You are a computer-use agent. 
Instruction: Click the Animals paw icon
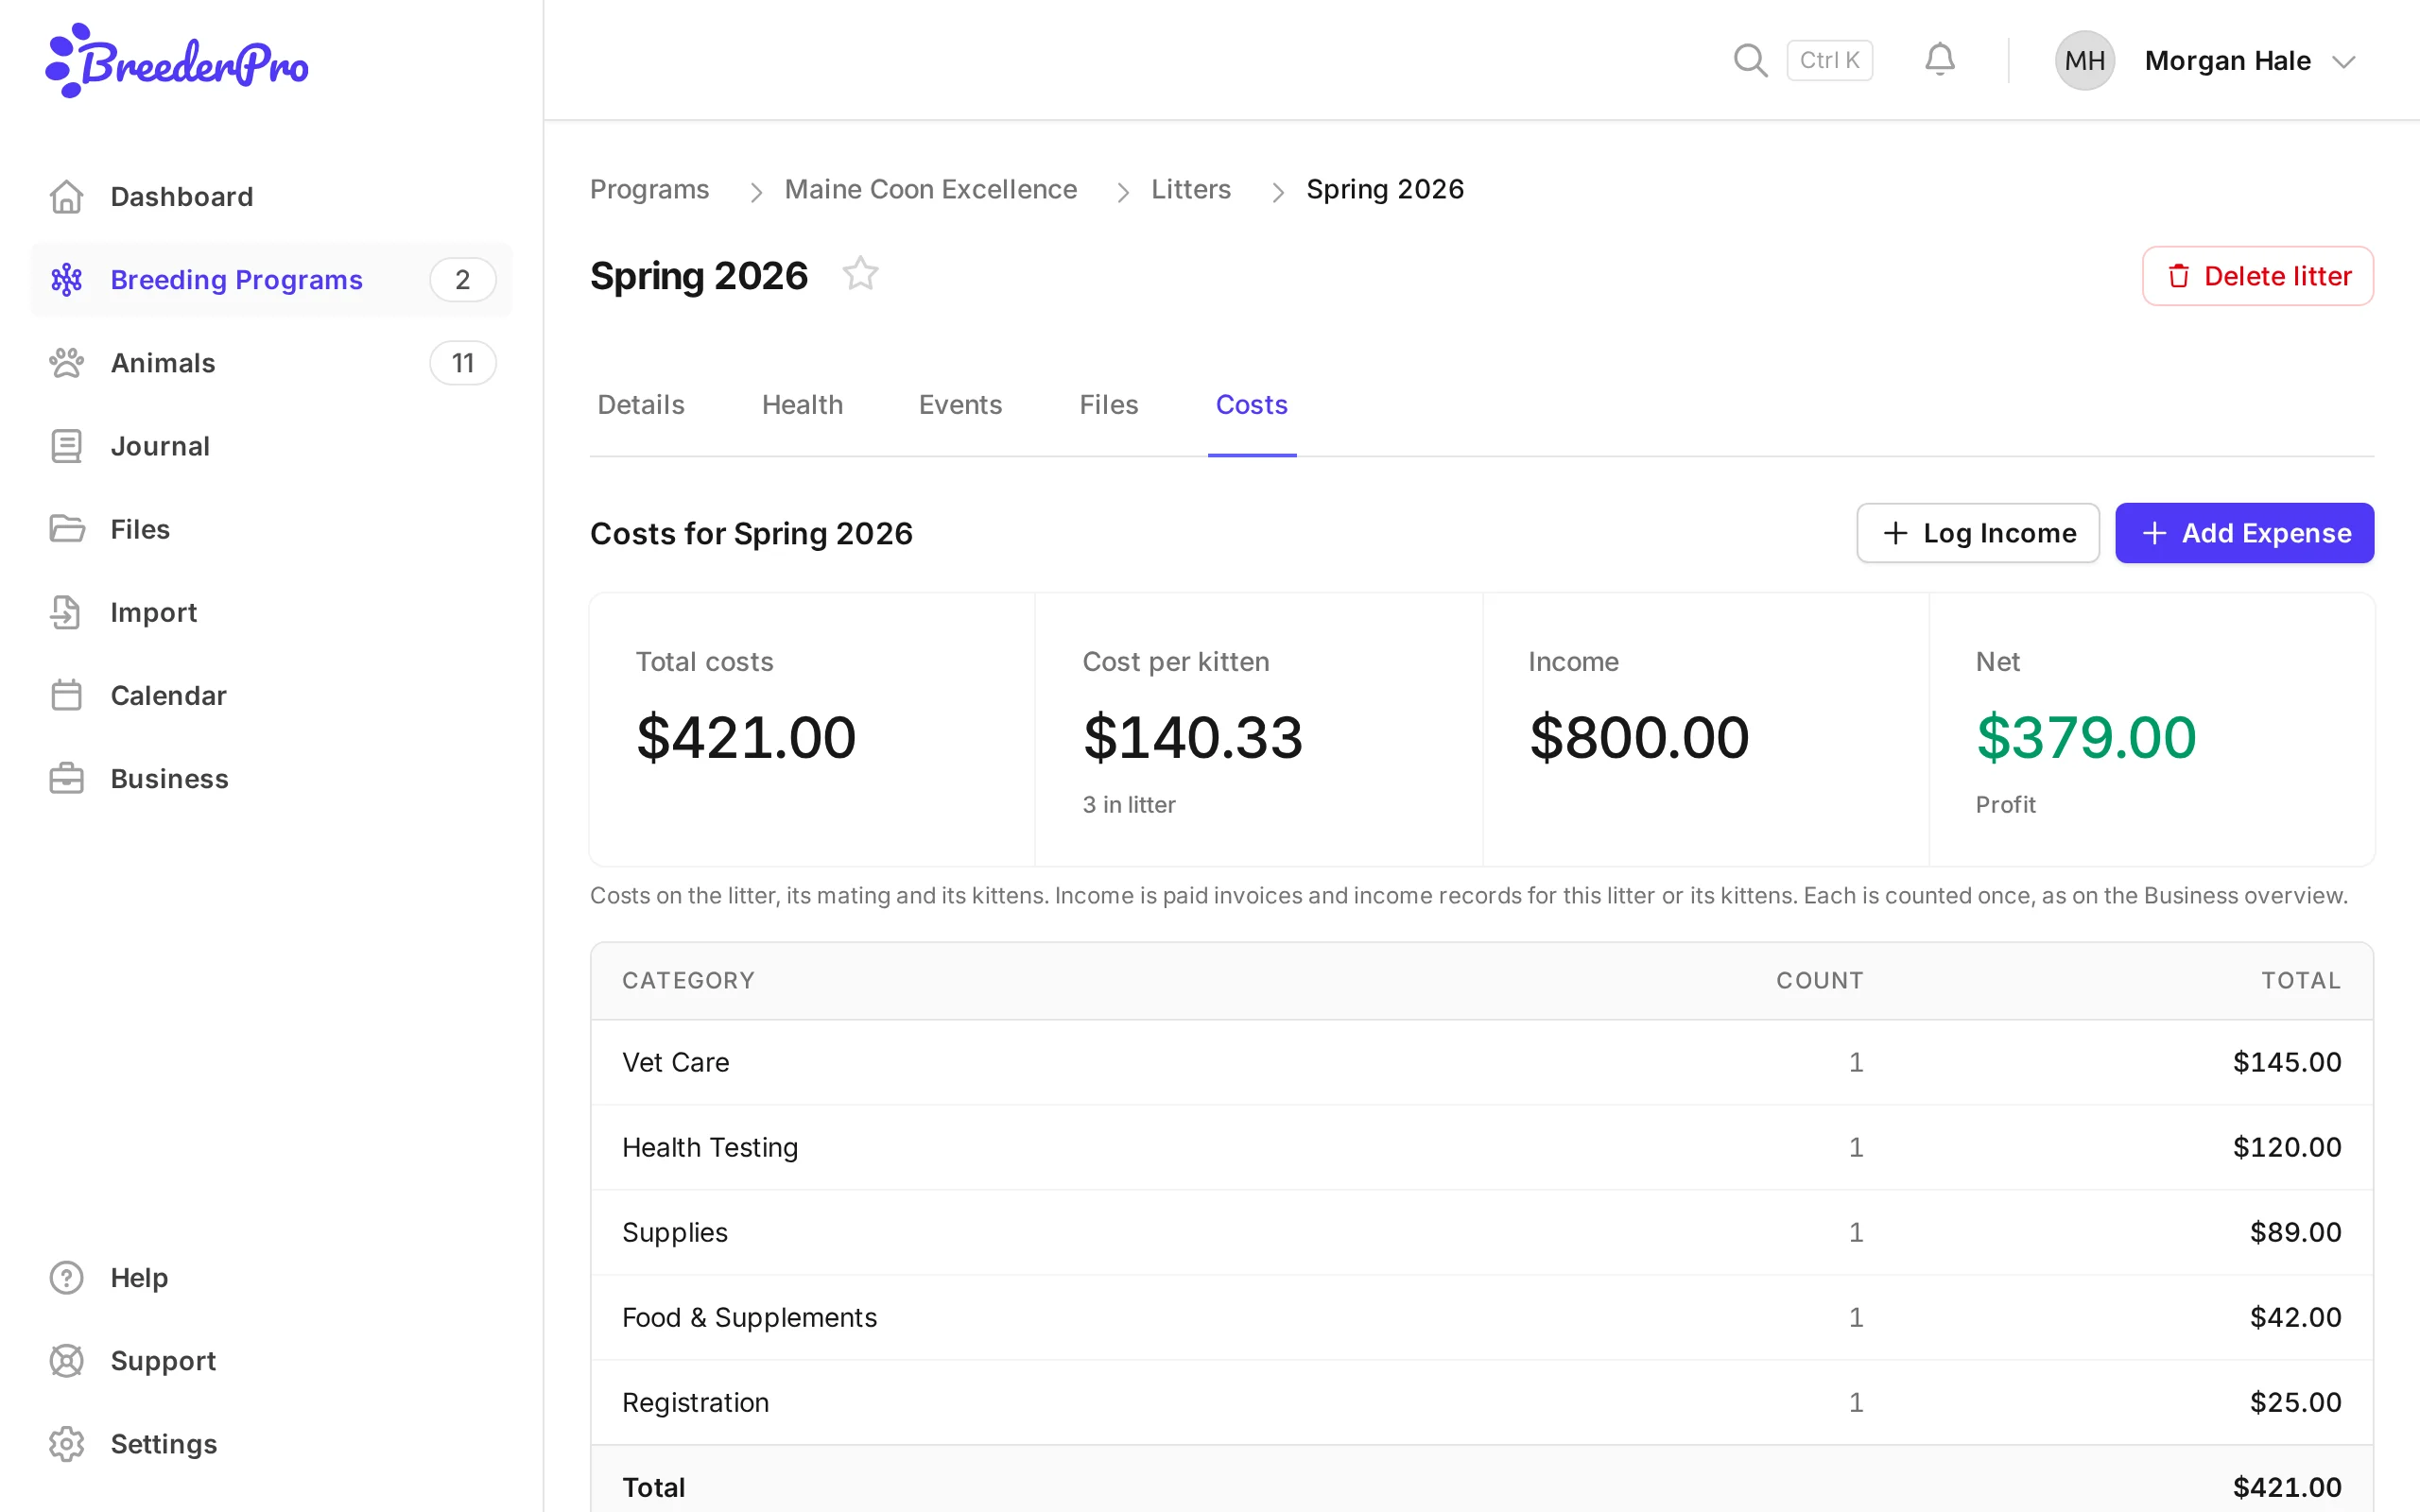66,363
